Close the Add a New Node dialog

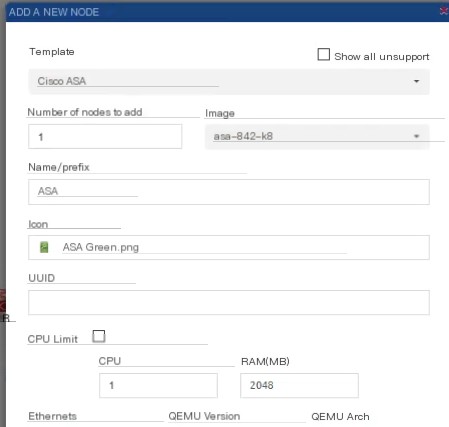[x=444, y=11]
